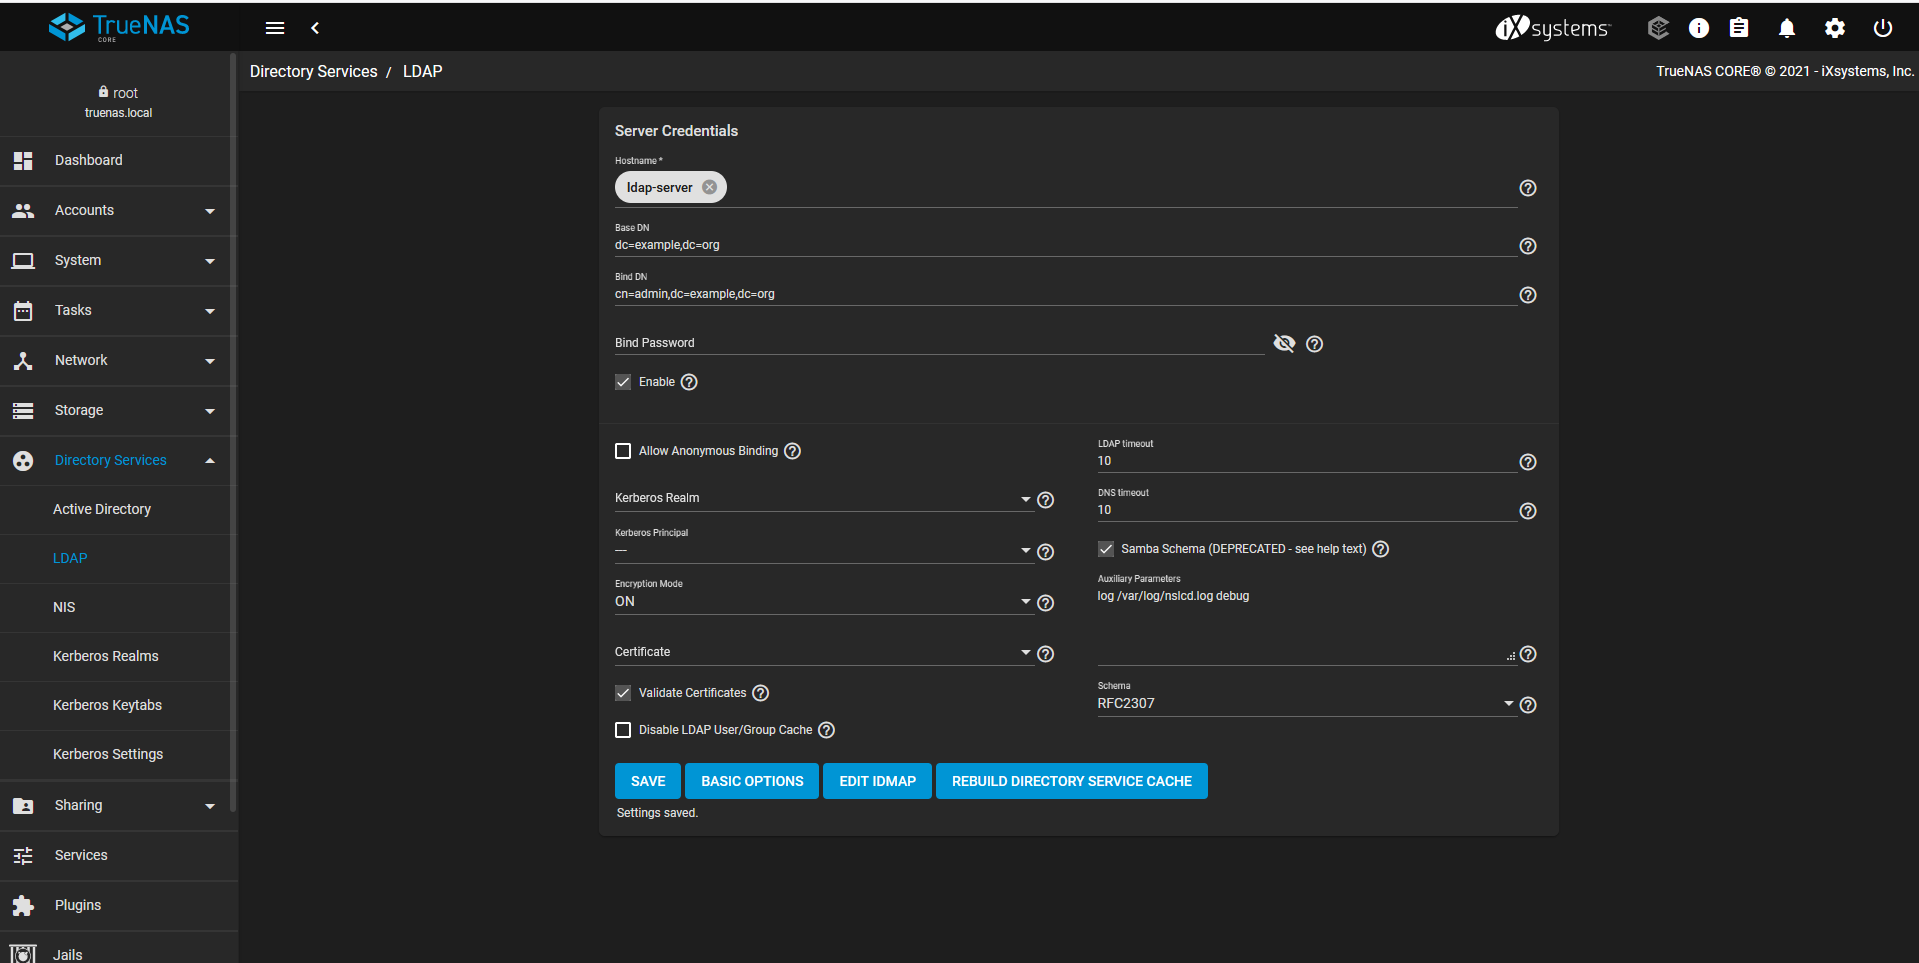
Task: Switch to BASIC OPTIONS
Action: tap(752, 781)
